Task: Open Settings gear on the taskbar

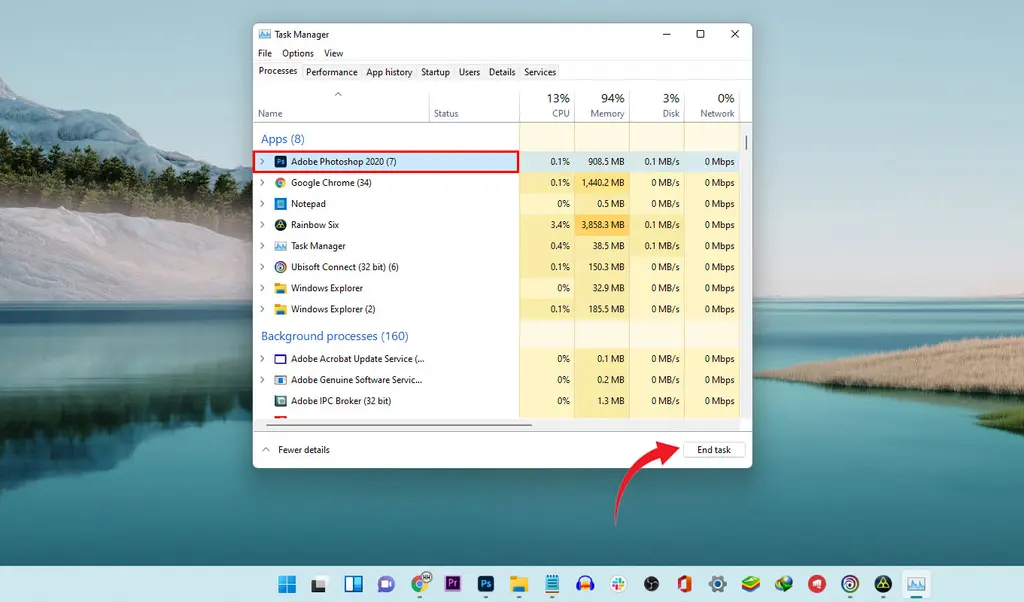Action: (718, 584)
